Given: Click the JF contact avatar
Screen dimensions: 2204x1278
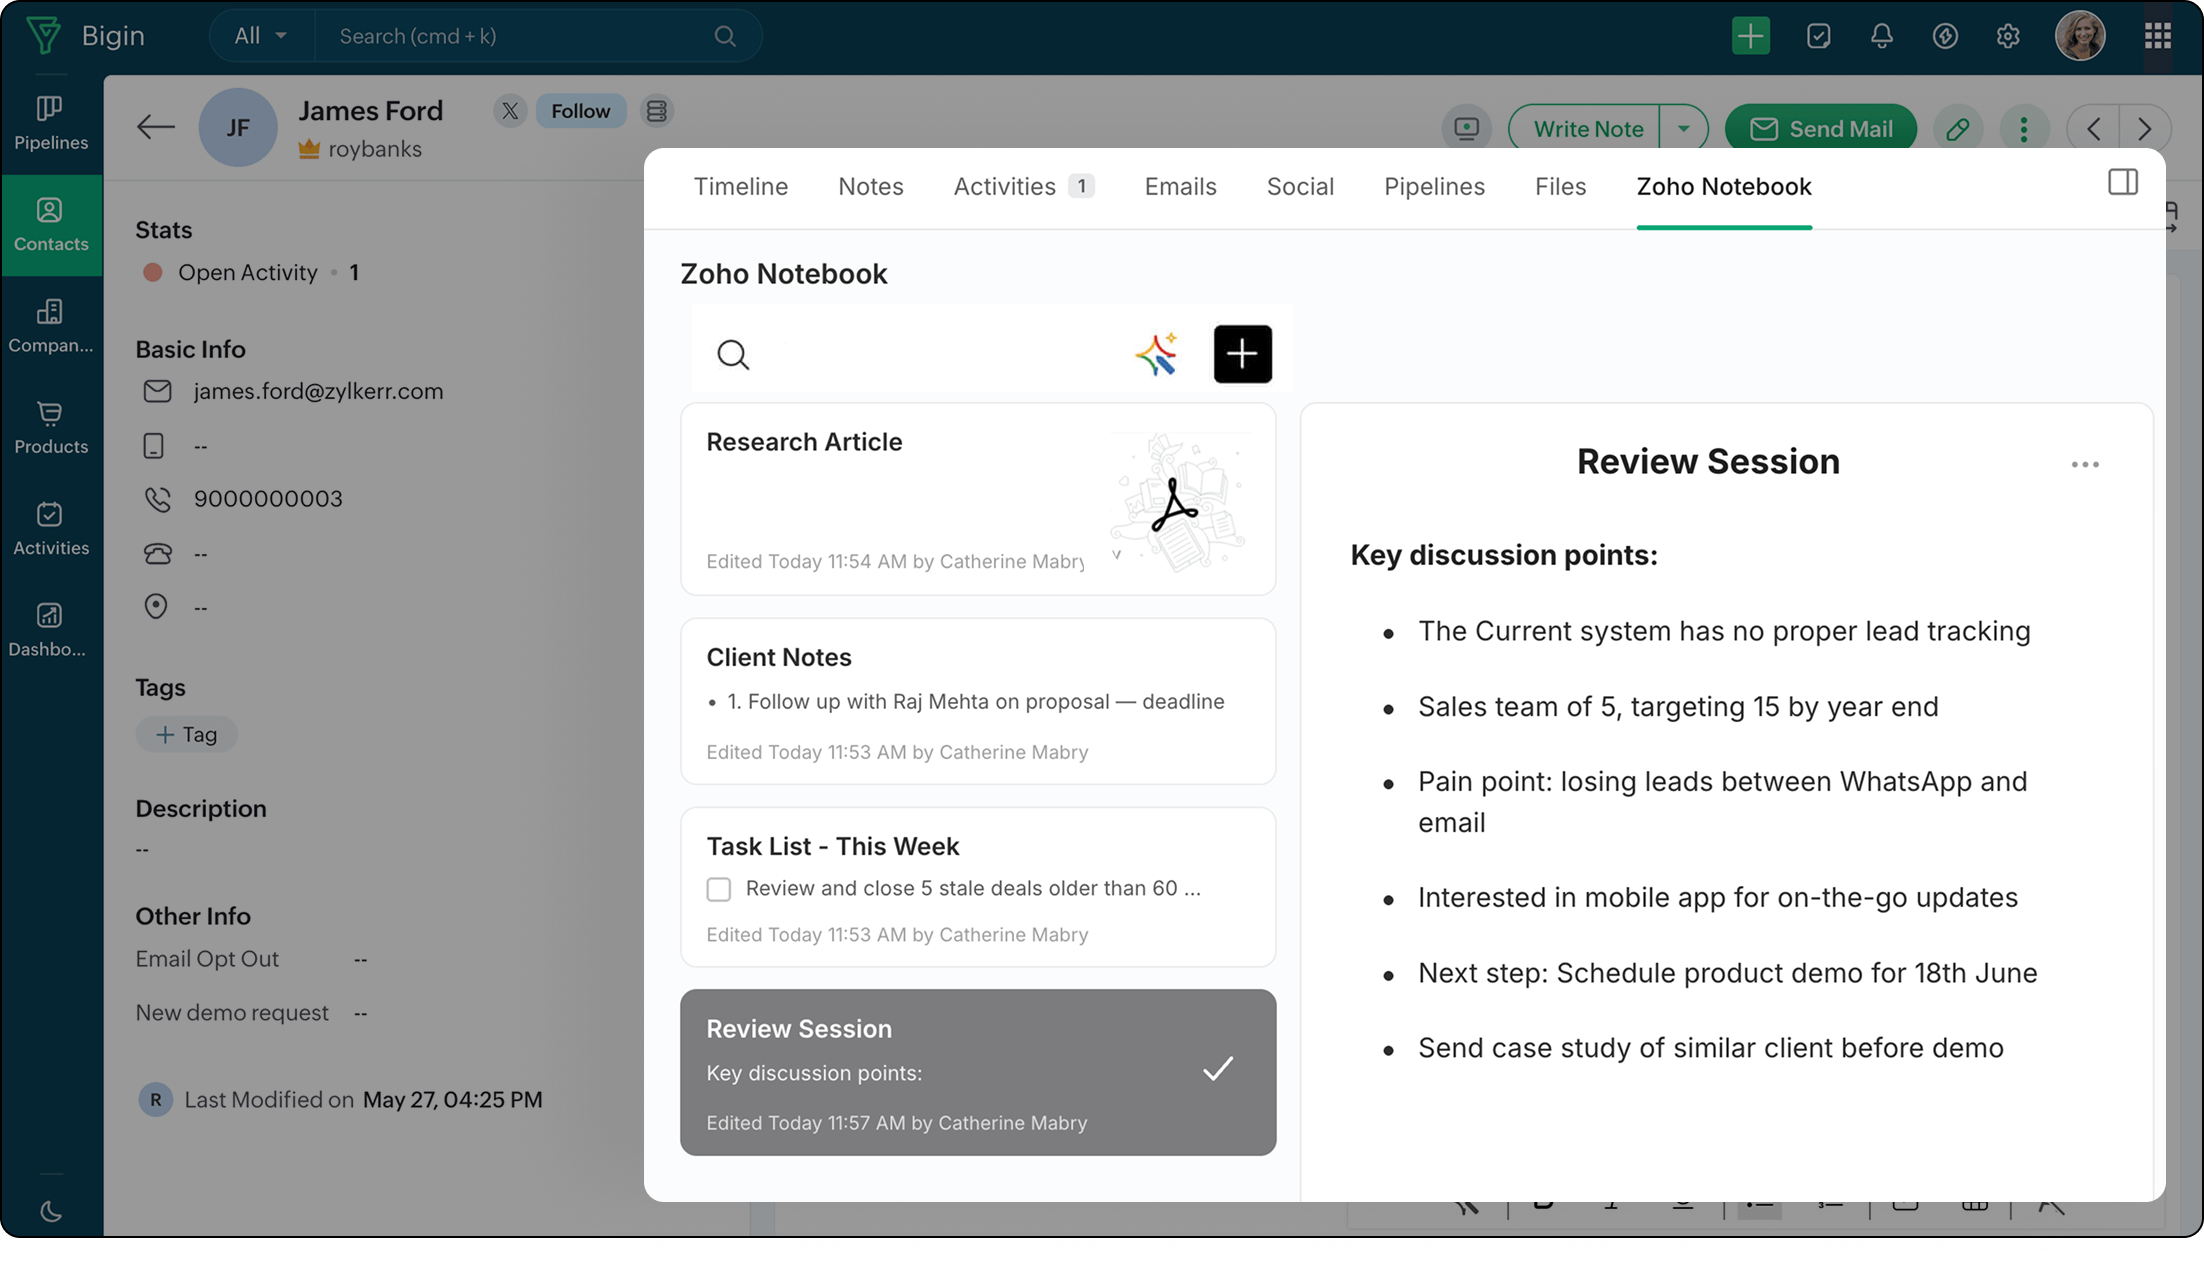Looking at the screenshot, I should coord(238,127).
